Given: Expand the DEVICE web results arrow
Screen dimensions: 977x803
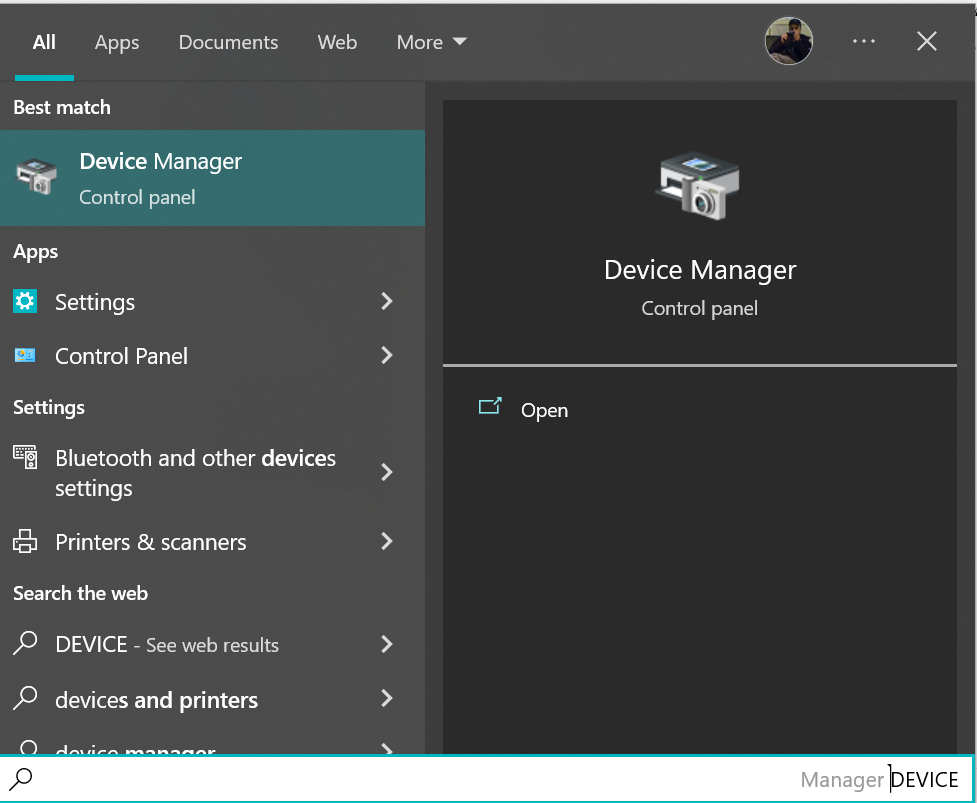Looking at the screenshot, I should pyautogui.click(x=387, y=644).
